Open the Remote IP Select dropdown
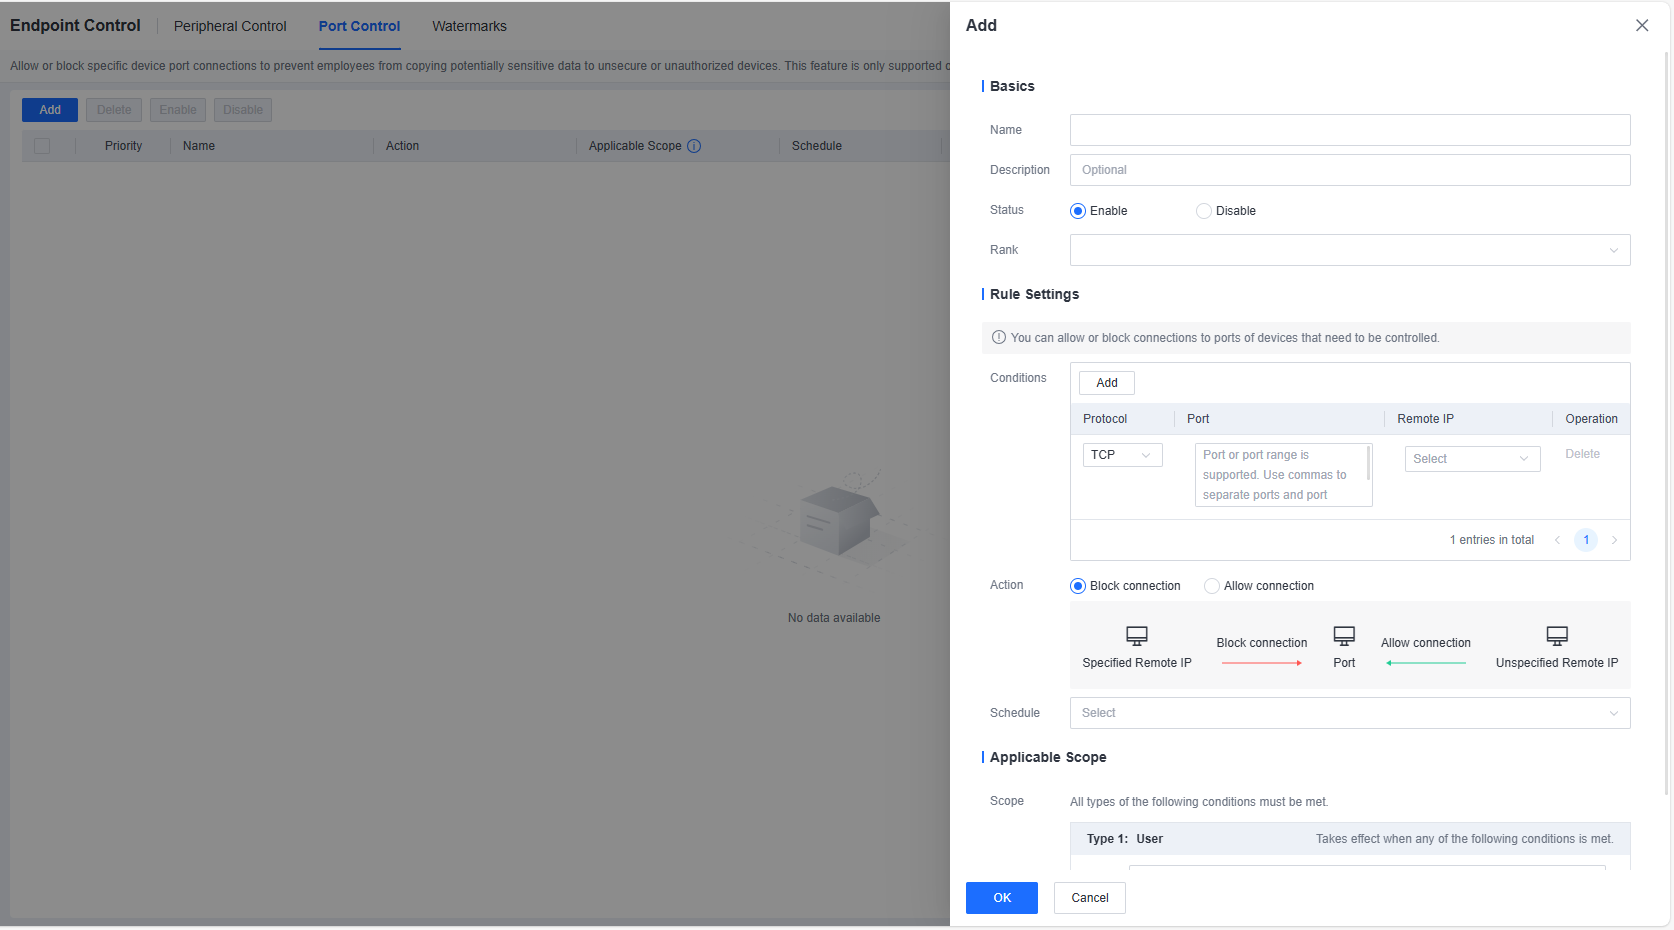This screenshot has width=1674, height=930. tap(1472, 459)
